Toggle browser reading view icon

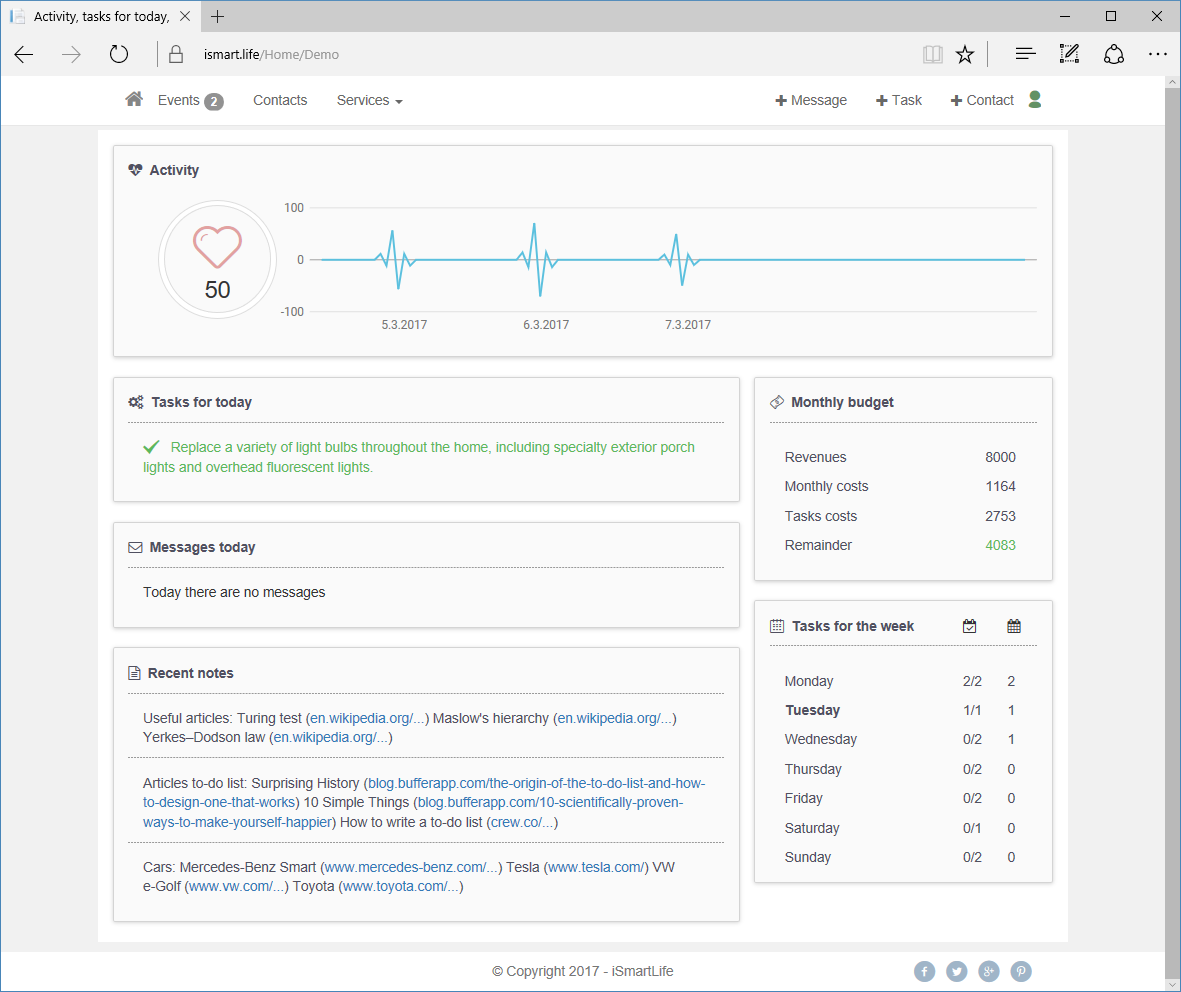coord(932,54)
